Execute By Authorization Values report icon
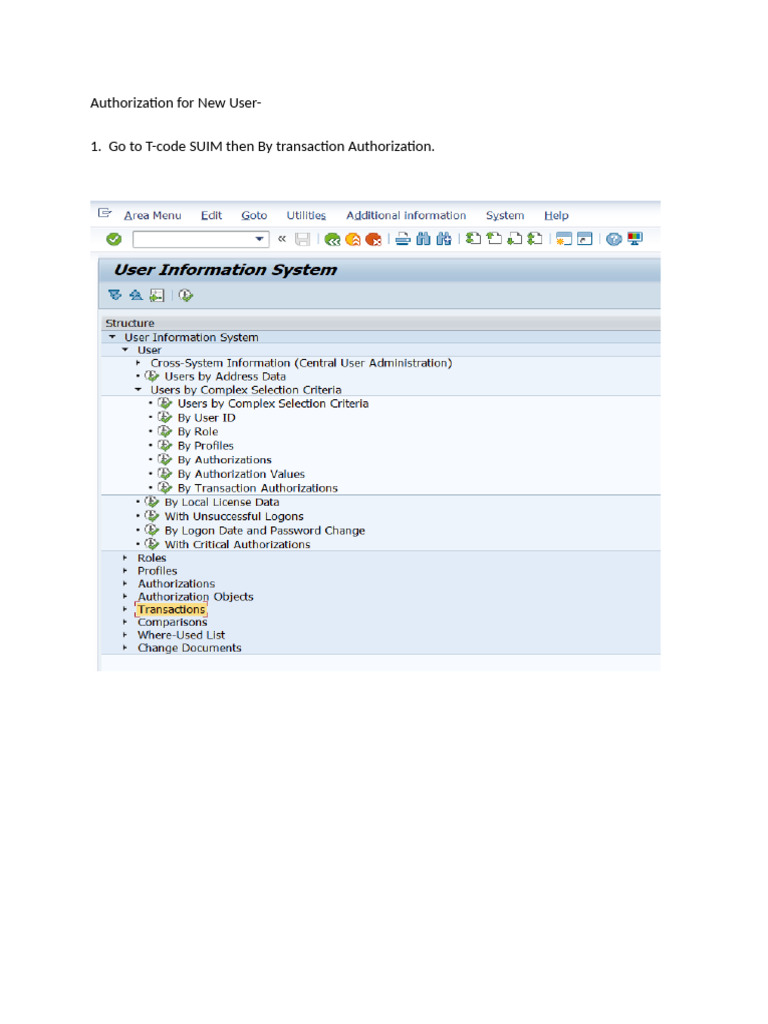 click(x=165, y=473)
